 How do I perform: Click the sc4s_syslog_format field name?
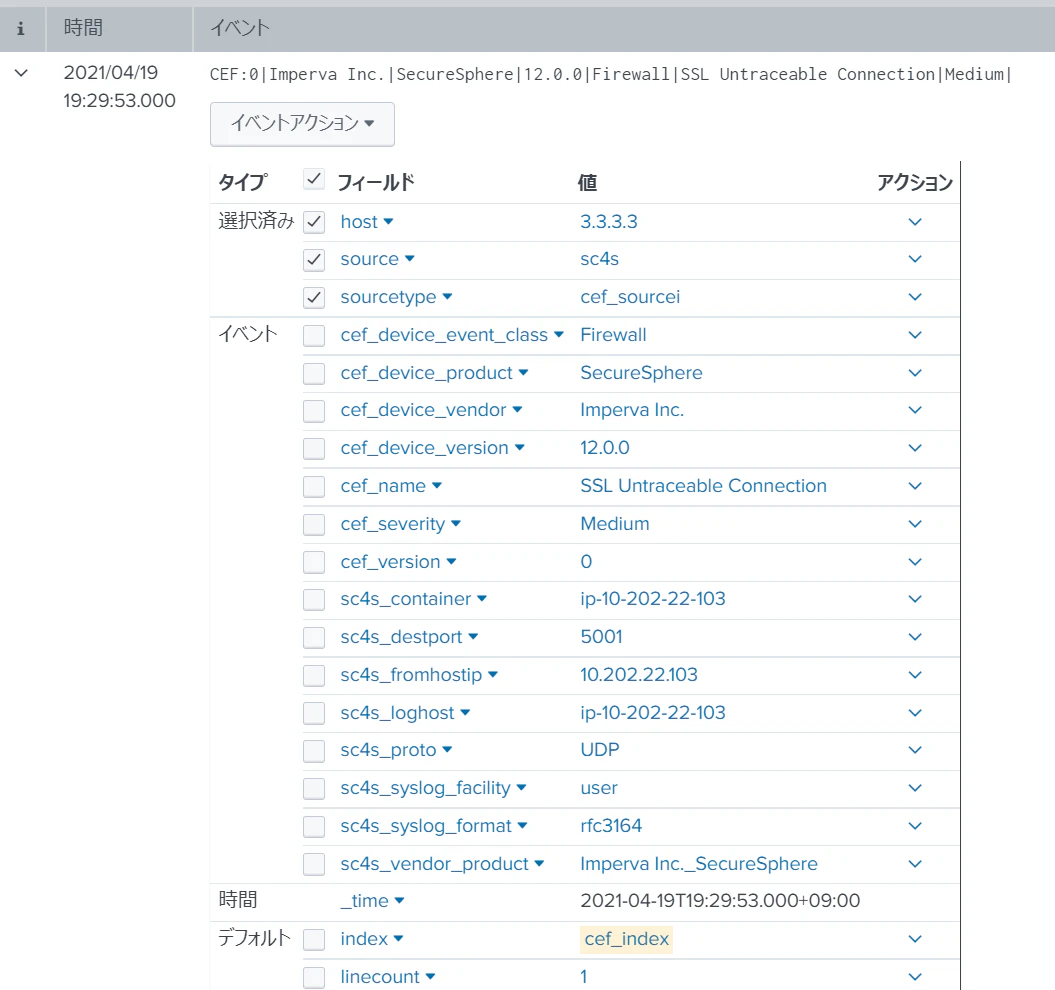(x=426, y=826)
